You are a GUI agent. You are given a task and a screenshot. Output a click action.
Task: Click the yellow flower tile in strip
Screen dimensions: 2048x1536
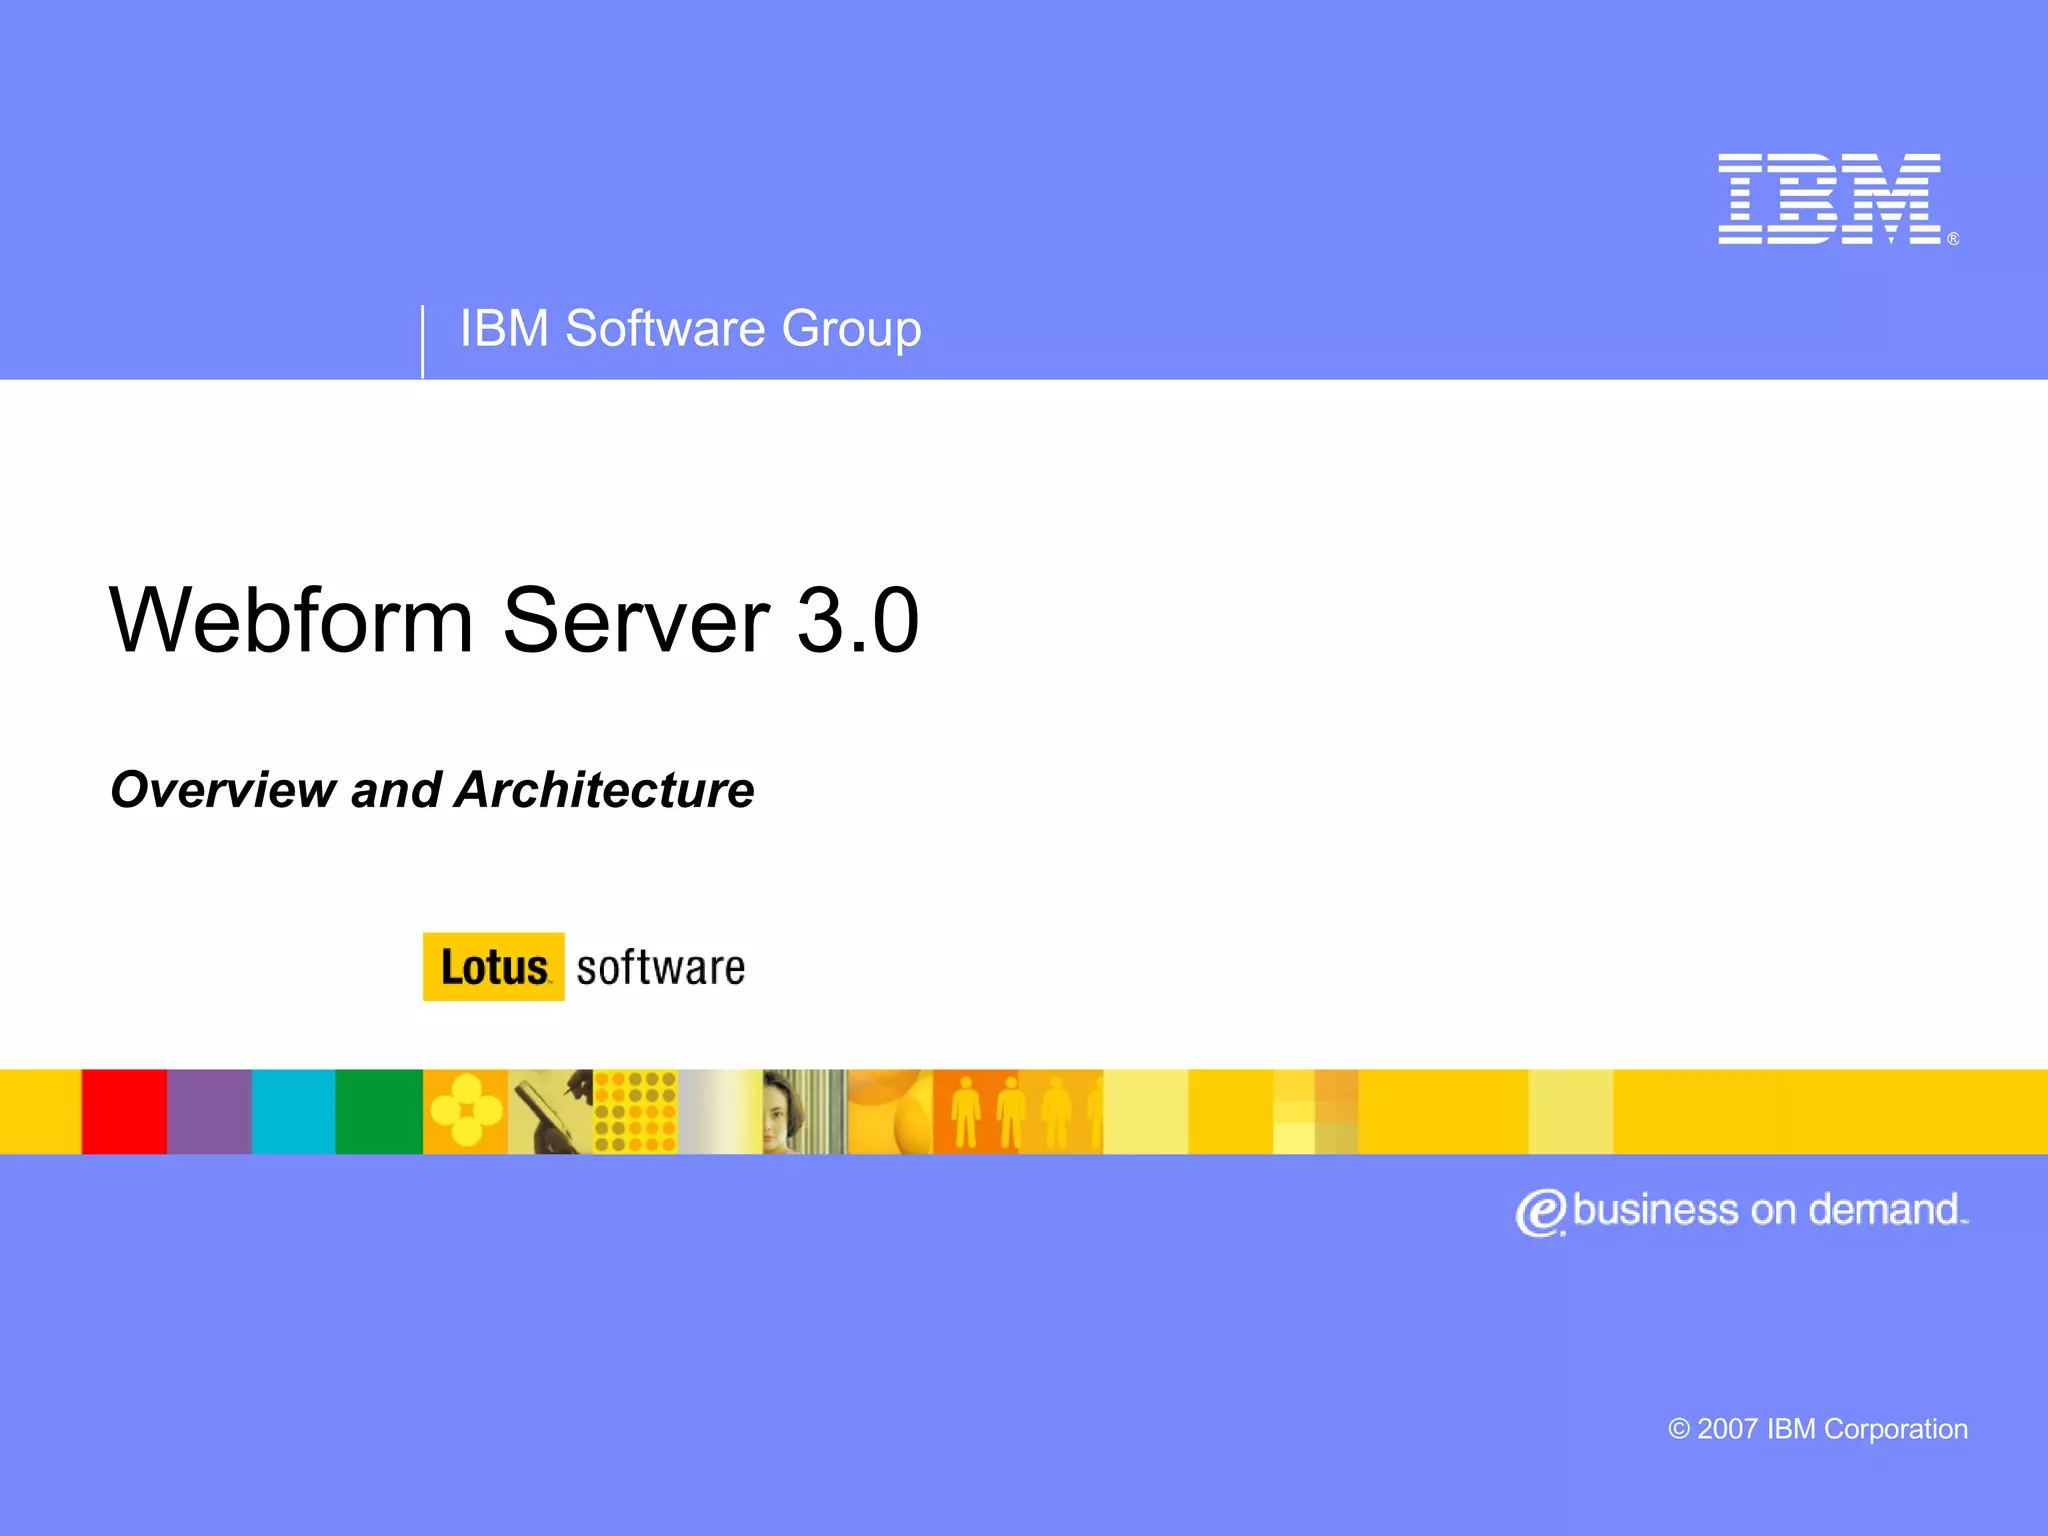(x=465, y=1111)
